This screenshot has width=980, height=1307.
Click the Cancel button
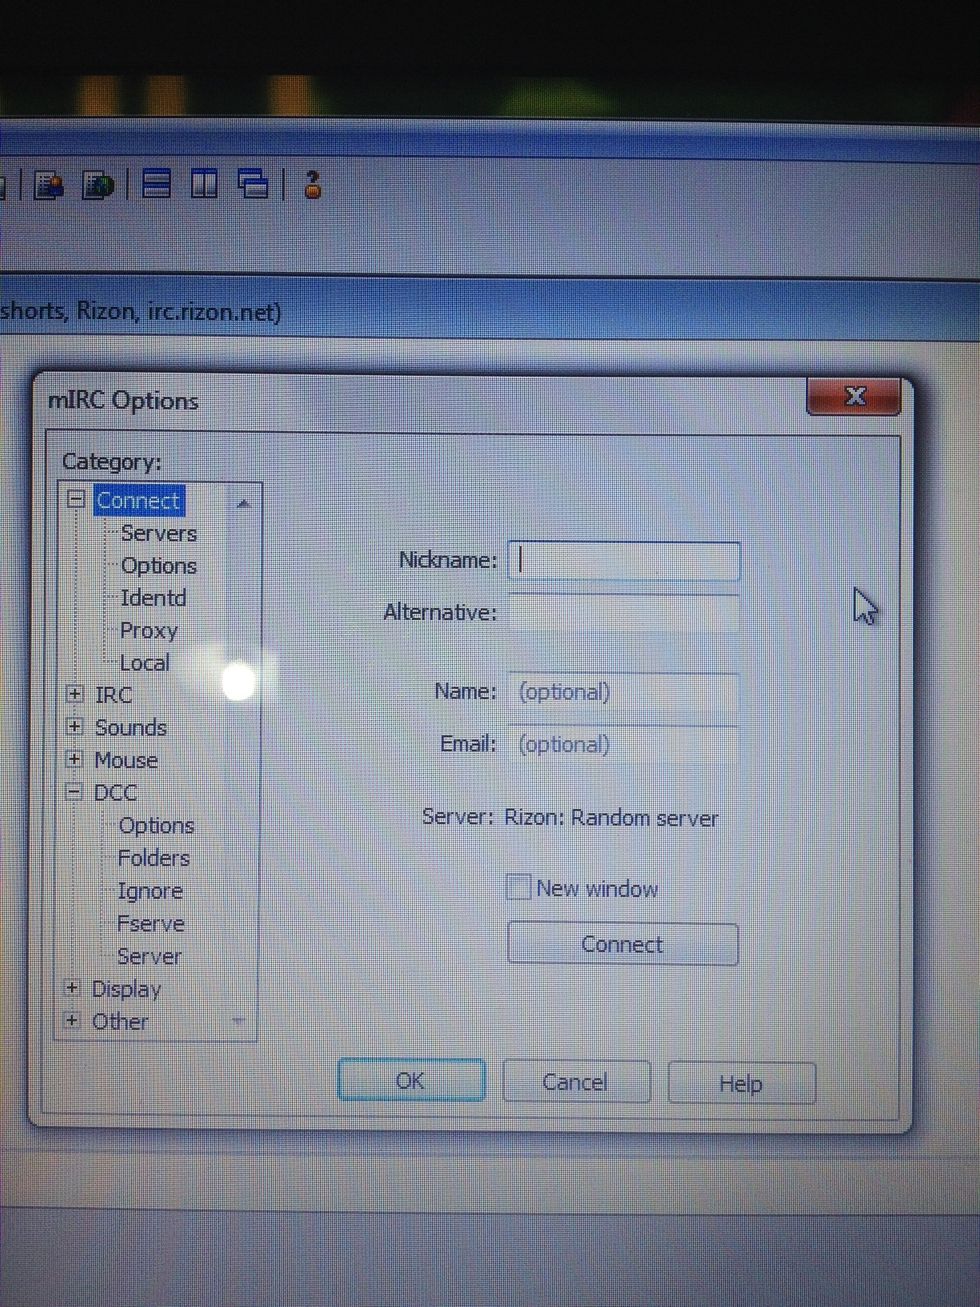point(575,1082)
